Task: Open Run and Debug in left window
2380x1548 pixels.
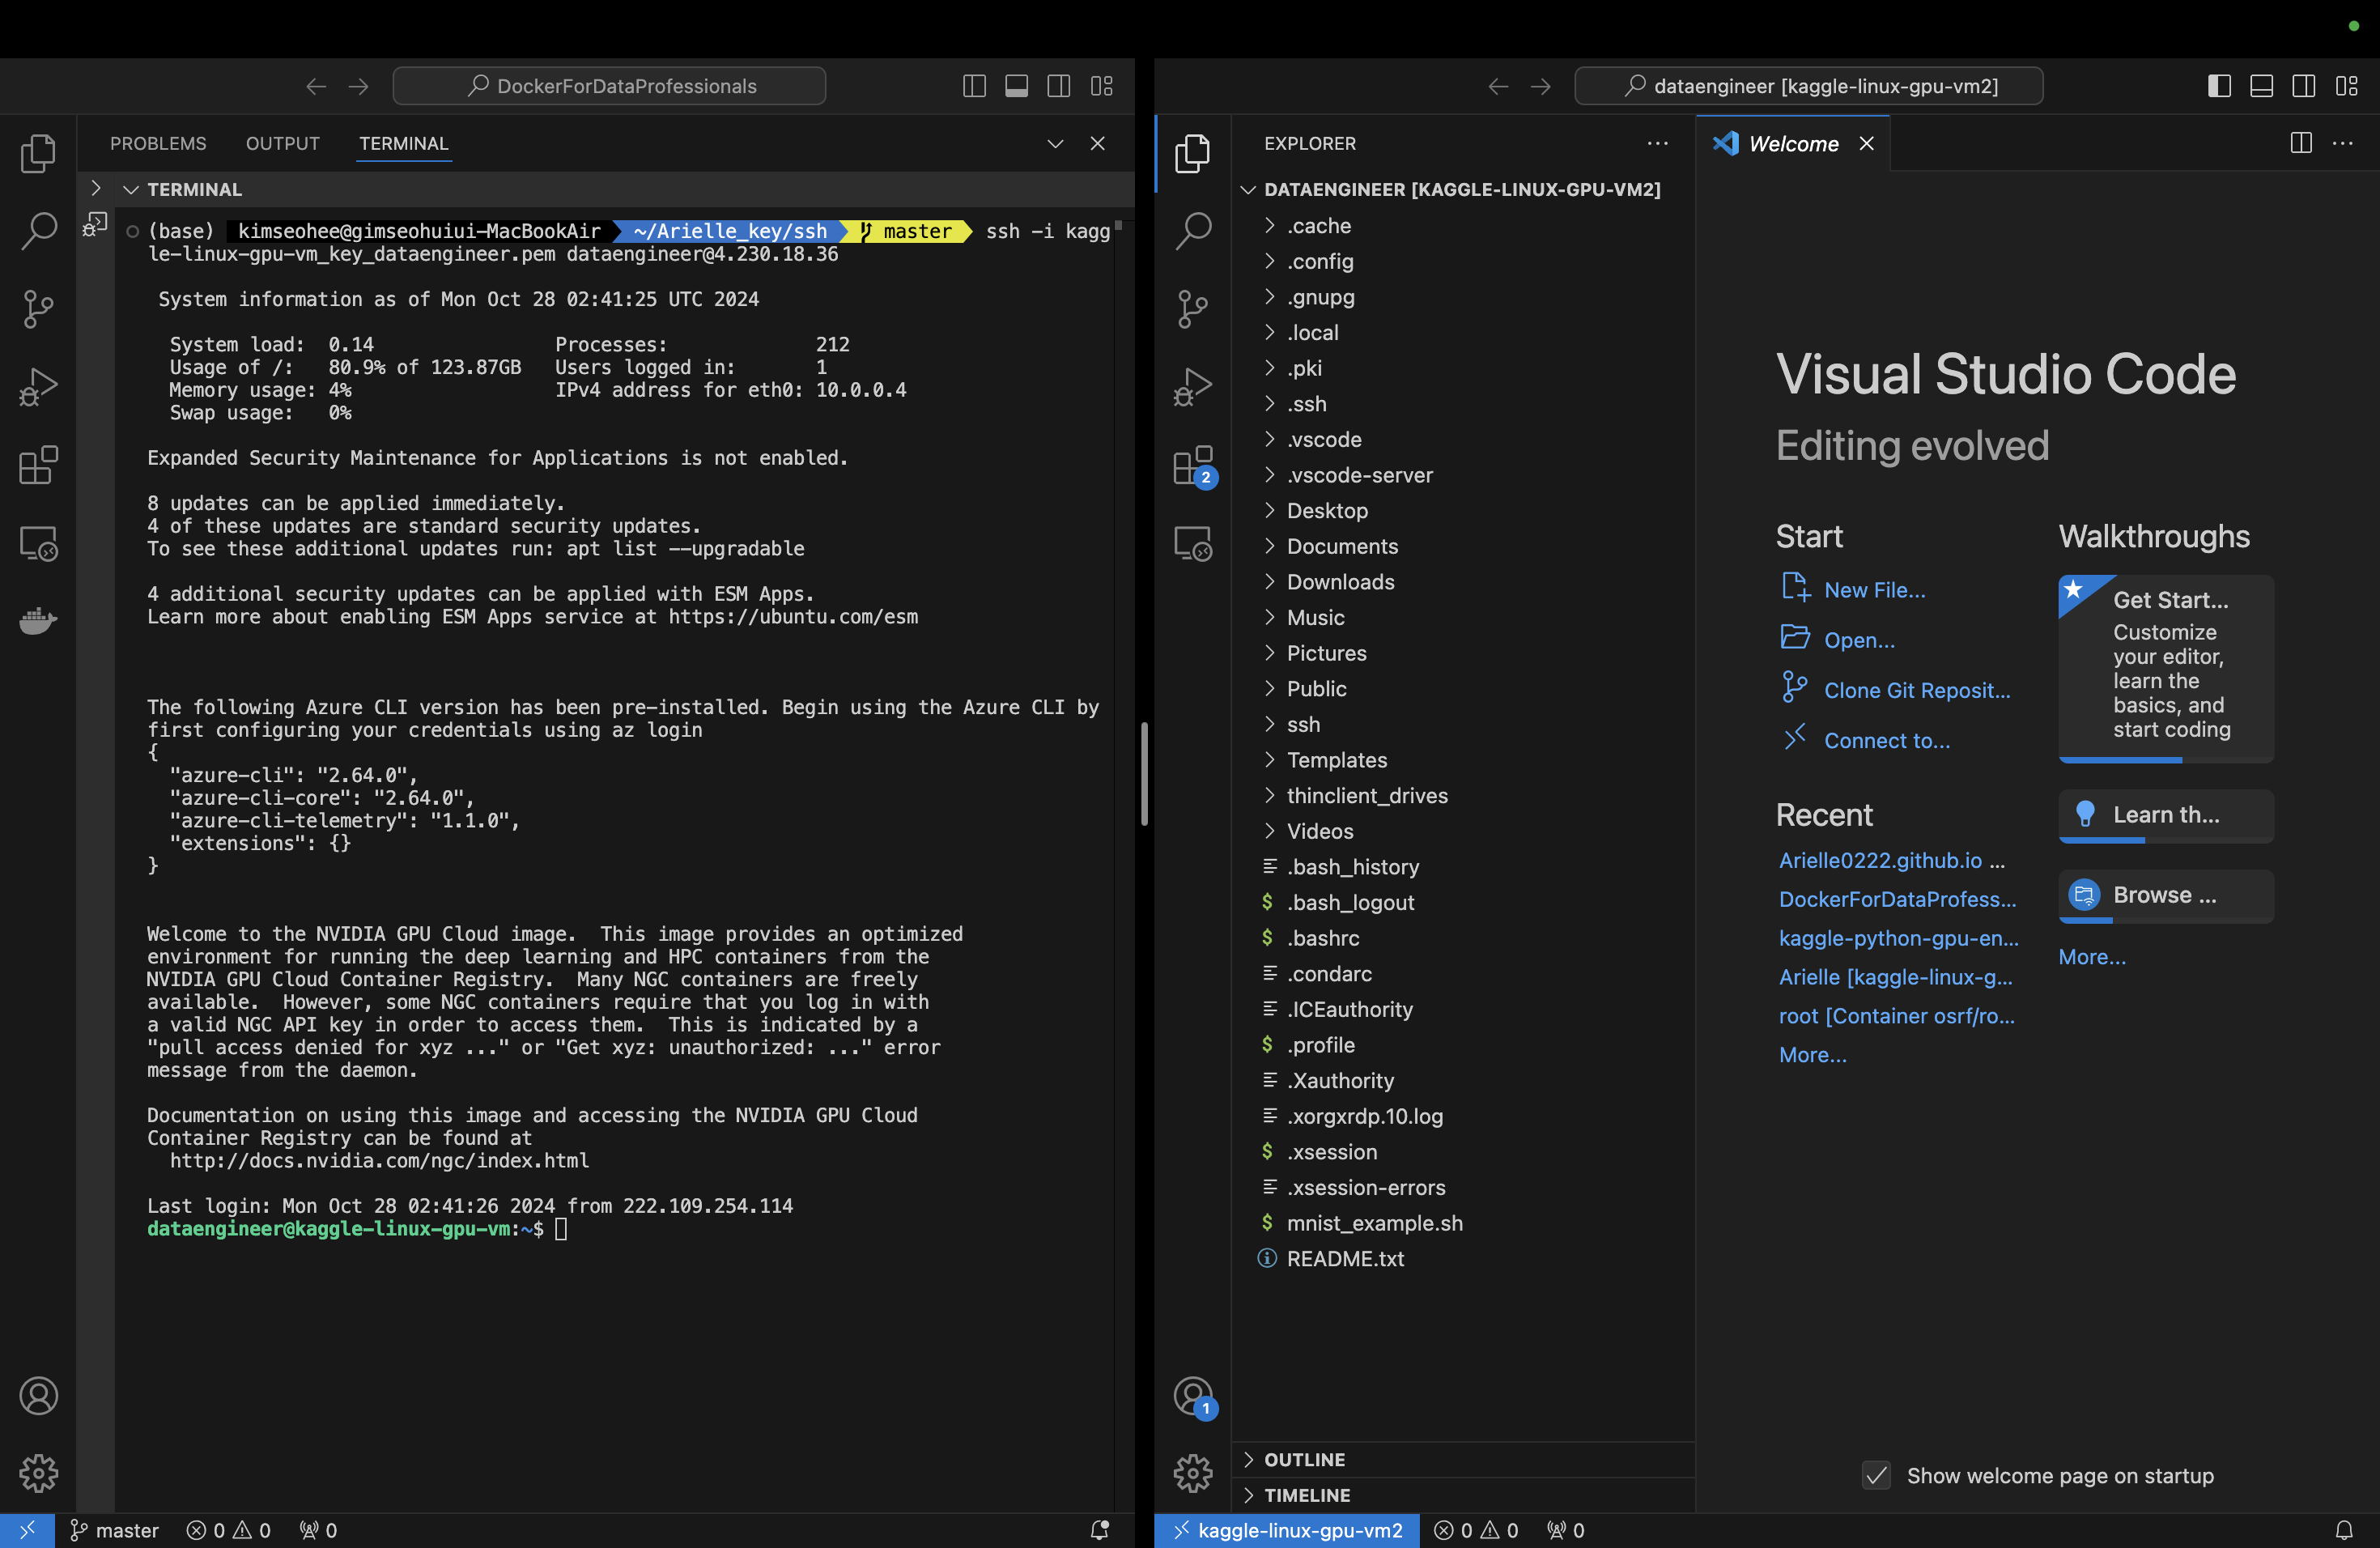Action: point(38,386)
